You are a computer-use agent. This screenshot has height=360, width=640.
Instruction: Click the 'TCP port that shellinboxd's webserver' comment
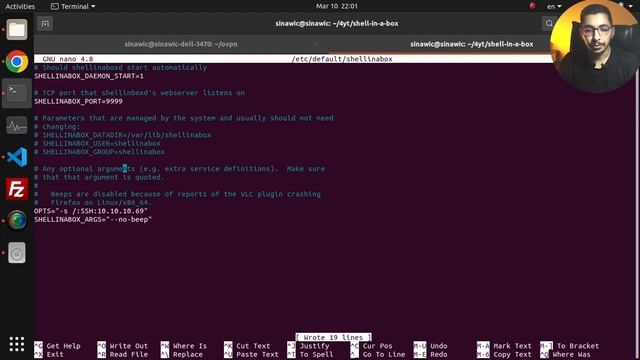(x=140, y=93)
